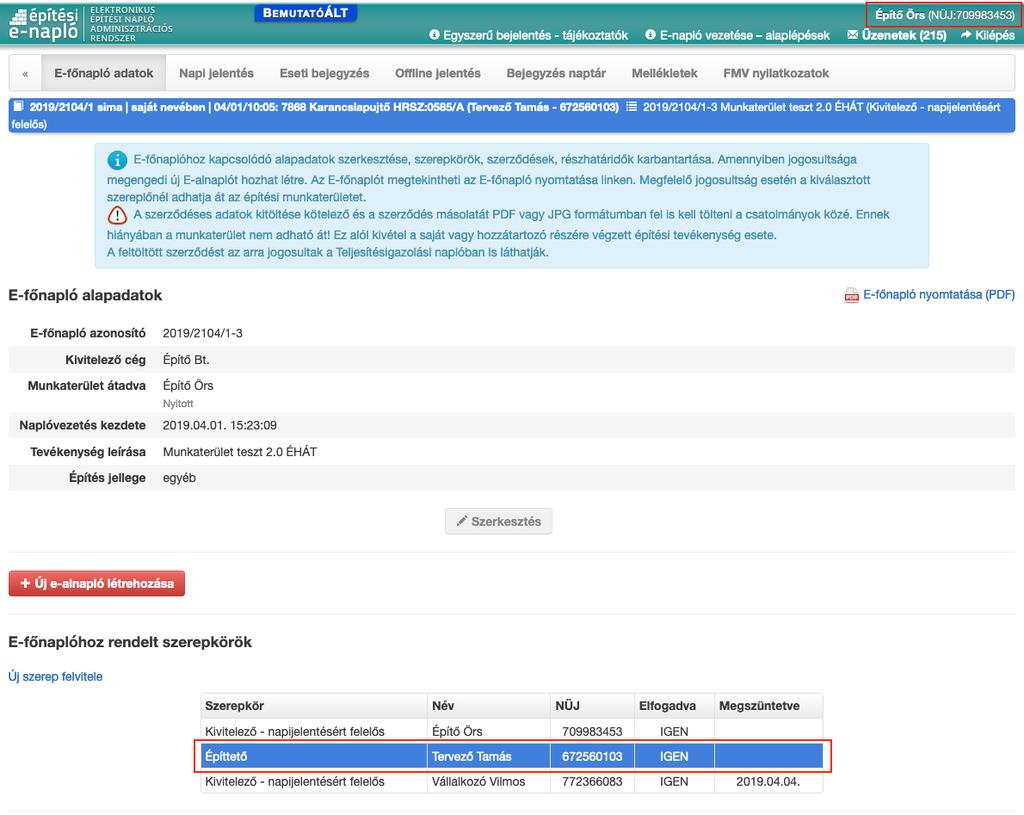The image size is (1024, 815).
Task: Log out via Kilépés
Action: pos(995,35)
